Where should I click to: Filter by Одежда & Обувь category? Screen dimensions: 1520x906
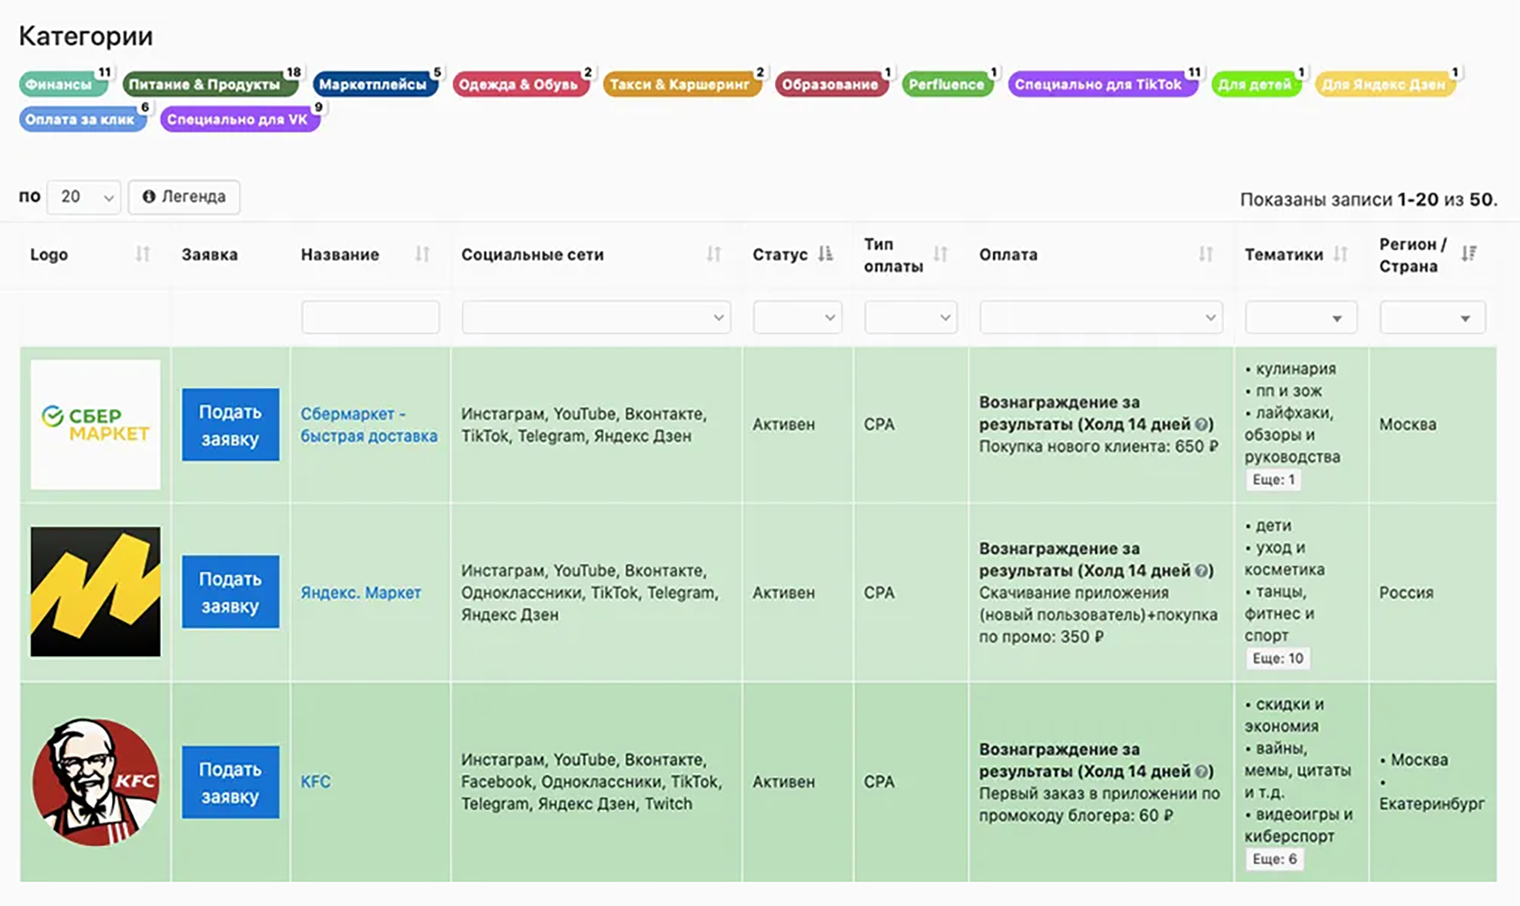(521, 84)
